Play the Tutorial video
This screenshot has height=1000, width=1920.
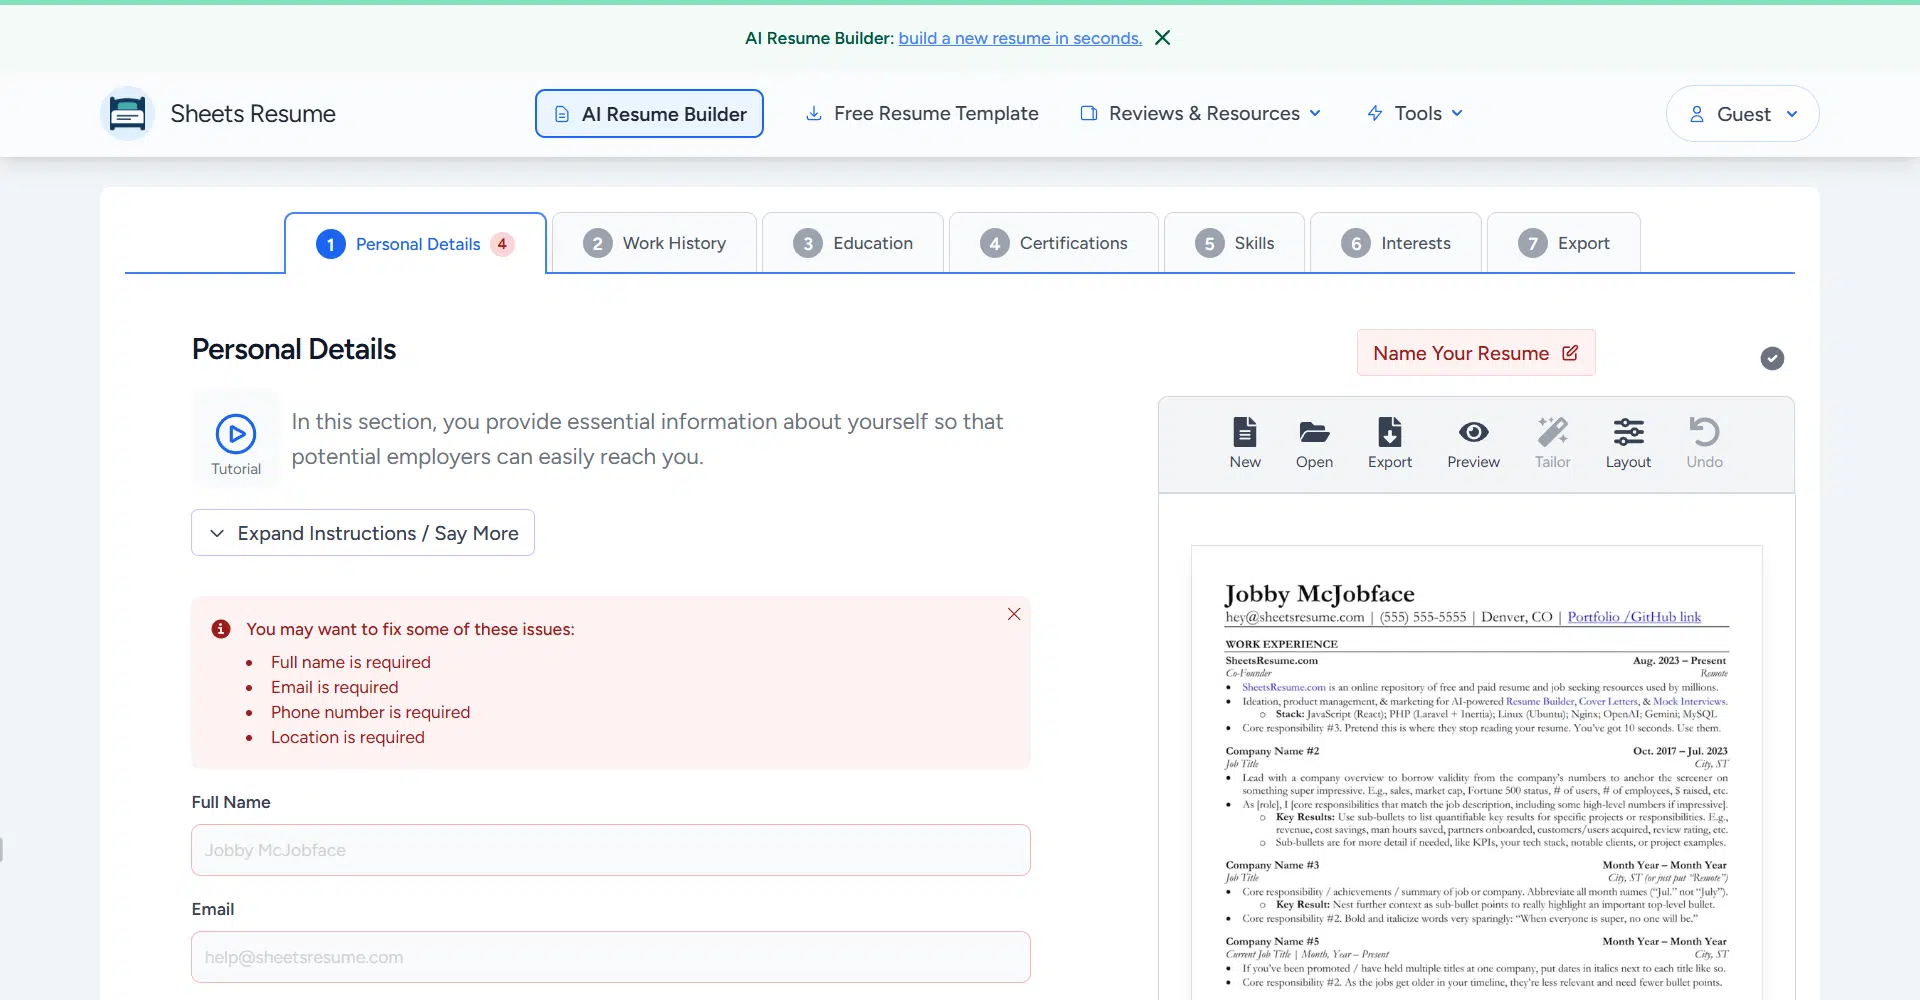pos(236,435)
